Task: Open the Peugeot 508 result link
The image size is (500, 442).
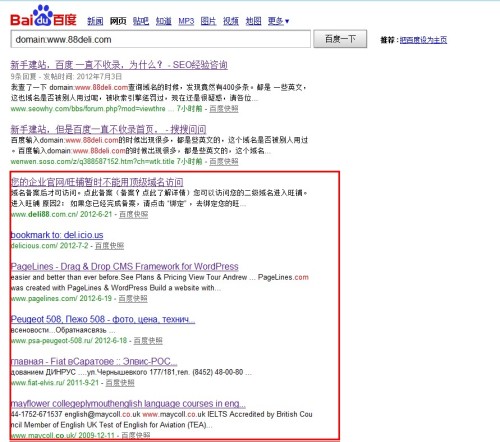Action: (103, 319)
